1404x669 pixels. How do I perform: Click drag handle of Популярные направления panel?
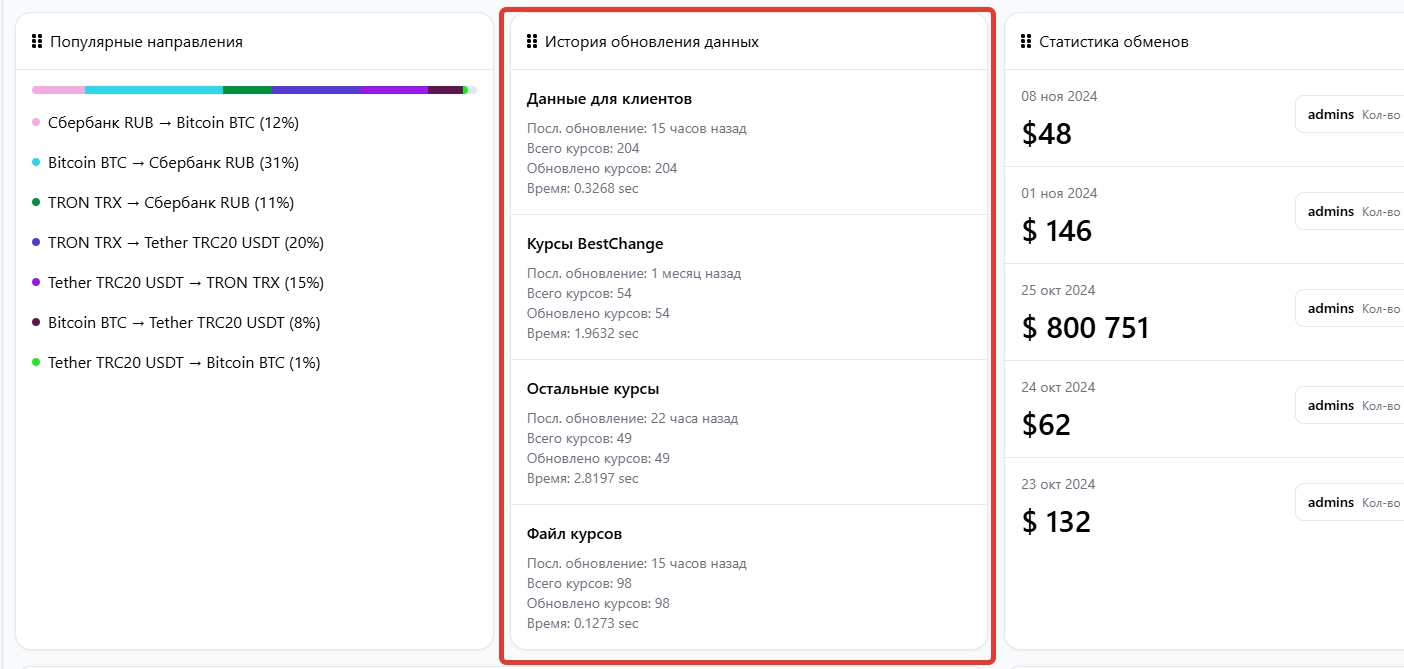[37, 41]
